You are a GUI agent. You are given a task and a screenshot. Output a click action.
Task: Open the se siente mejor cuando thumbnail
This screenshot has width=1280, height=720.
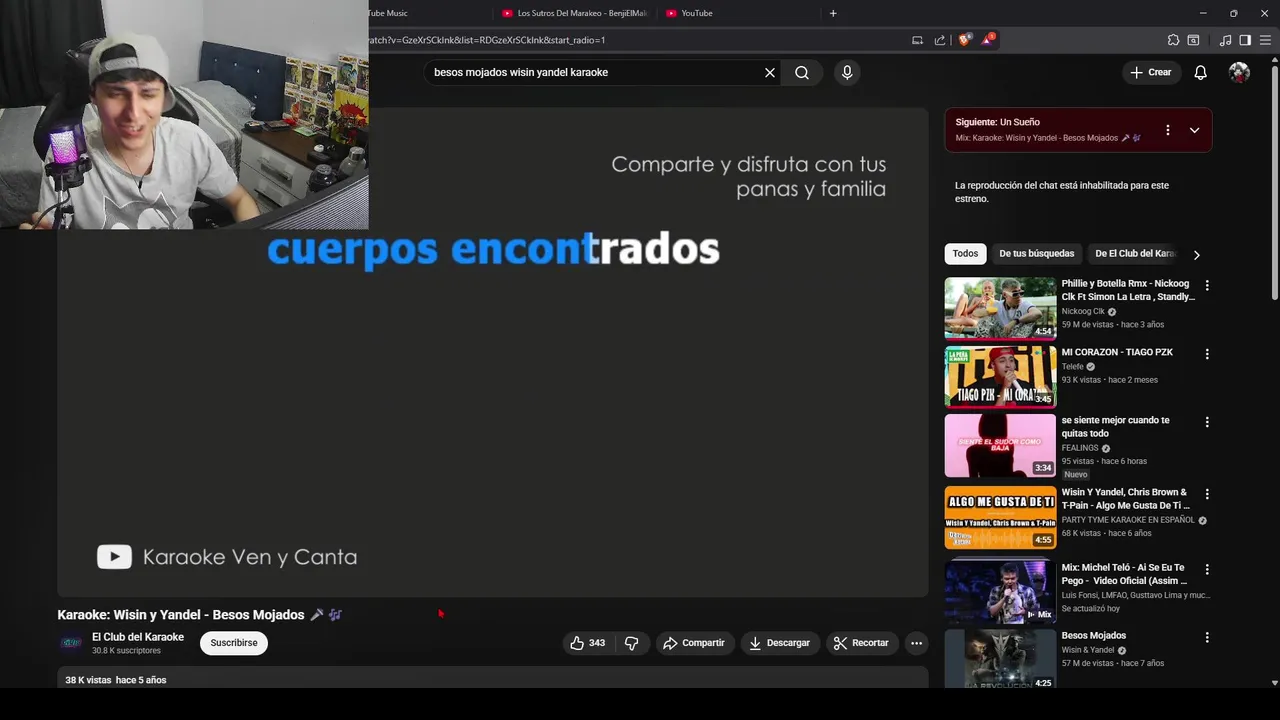[1000, 445]
